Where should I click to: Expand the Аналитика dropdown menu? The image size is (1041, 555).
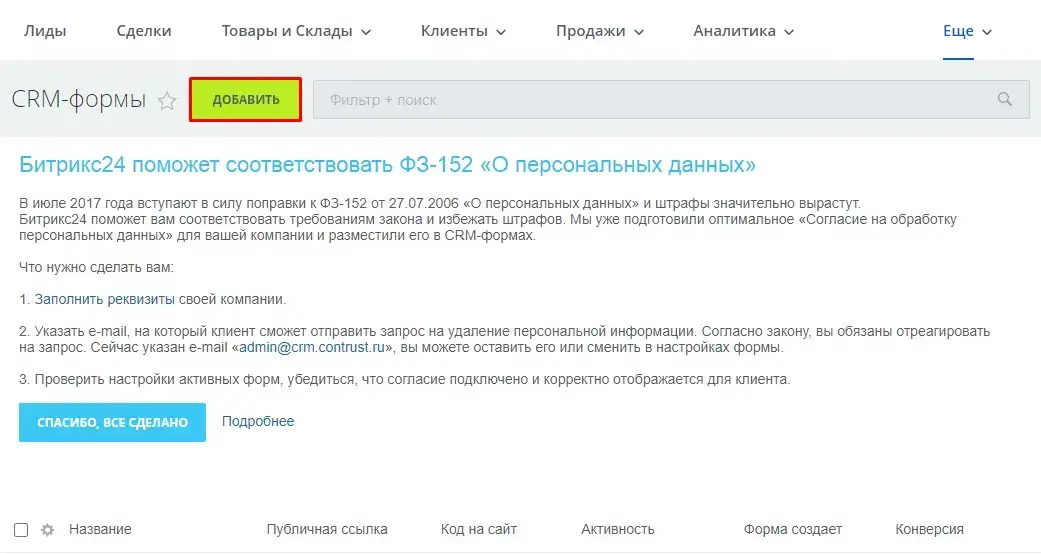pyautogui.click(x=744, y=31)
